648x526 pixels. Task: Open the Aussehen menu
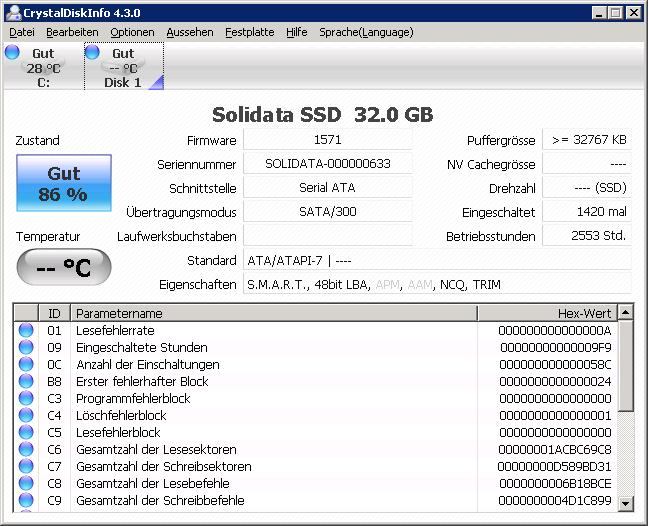point(190,32)
